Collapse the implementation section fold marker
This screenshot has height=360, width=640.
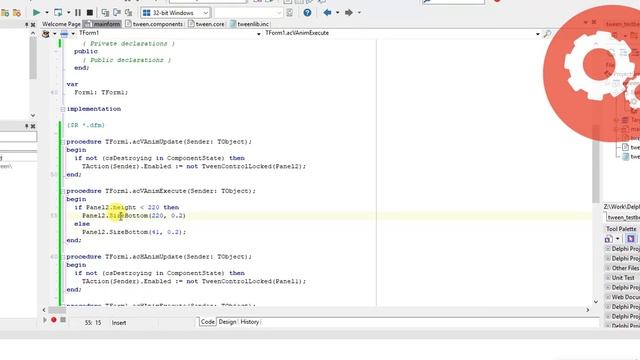coord(62,109)
